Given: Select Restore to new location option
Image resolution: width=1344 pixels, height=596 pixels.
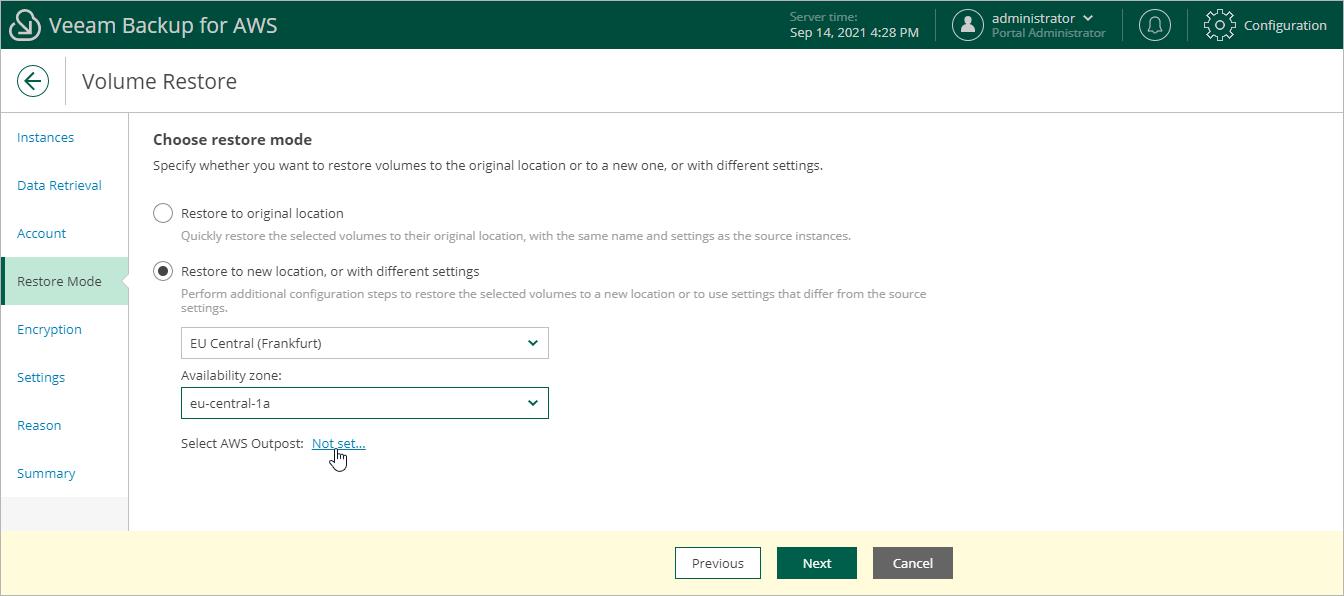Looking at the screenshot, I should coord(161,271).
